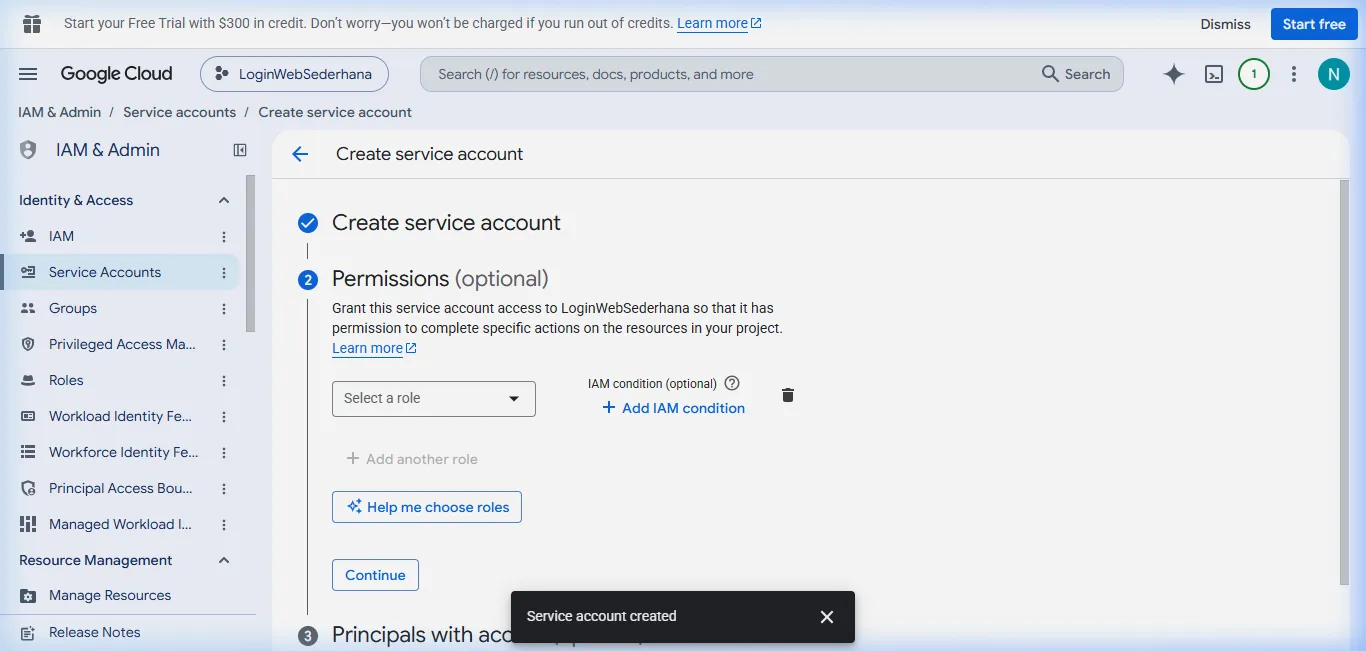
Task: Open the main navigation hamburger menu
Action: (x=28, y=74)
